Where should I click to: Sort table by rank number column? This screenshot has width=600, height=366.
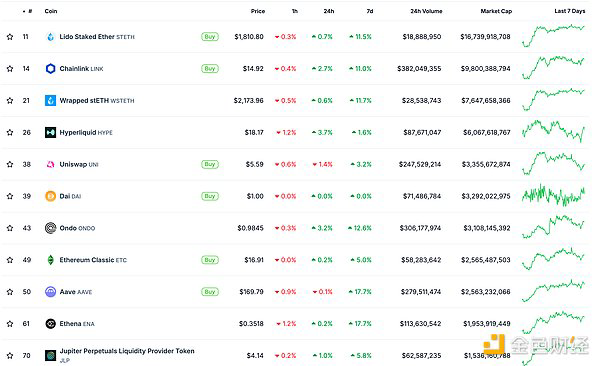click(28, 11)
